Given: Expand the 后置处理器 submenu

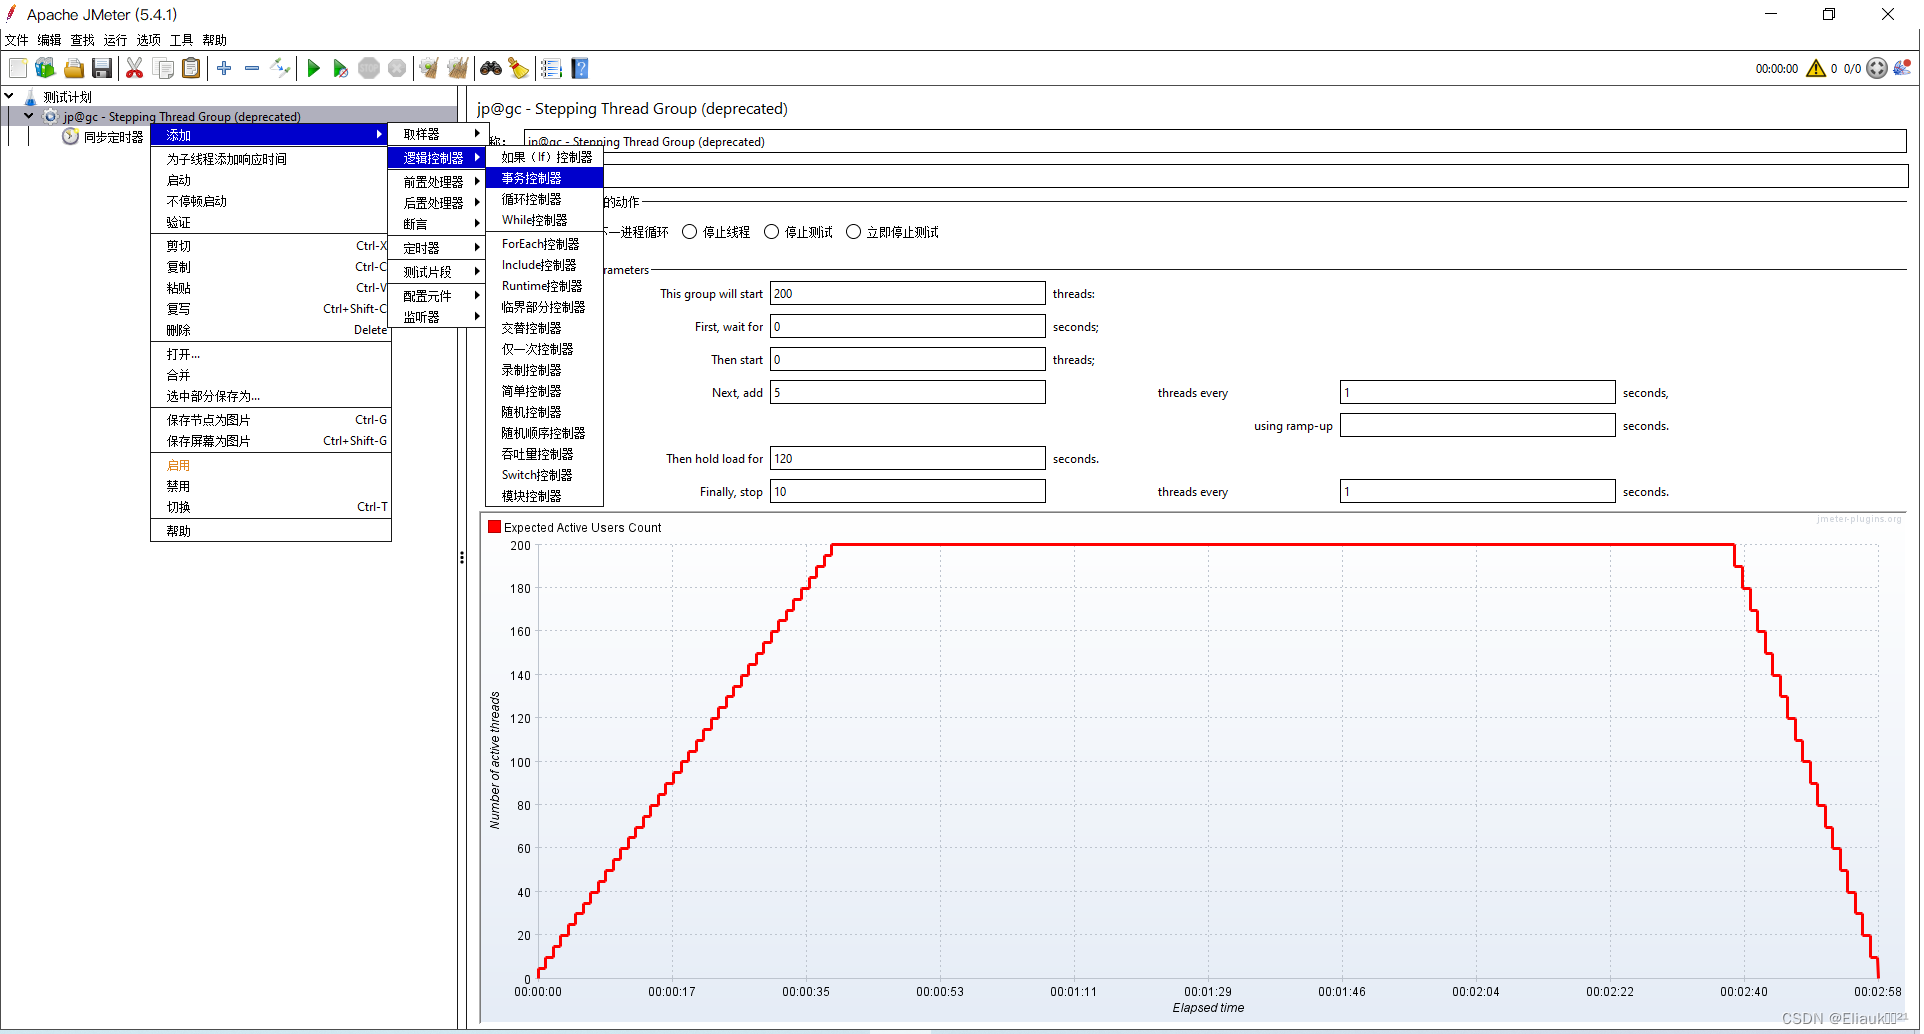Looking at the screenshot, I should 437,203.
